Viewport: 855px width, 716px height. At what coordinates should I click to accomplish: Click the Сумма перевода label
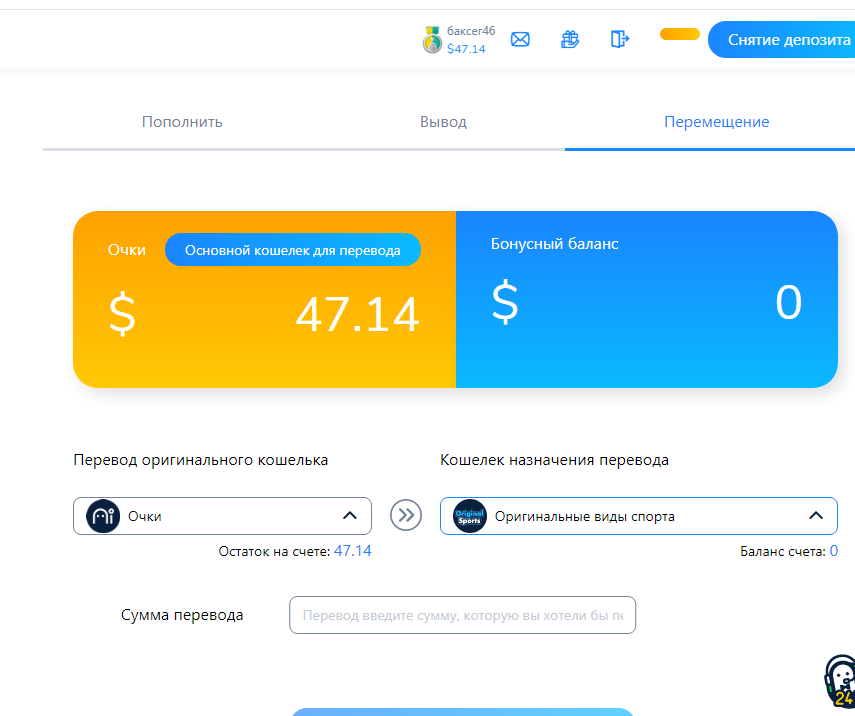pos(182,615)
